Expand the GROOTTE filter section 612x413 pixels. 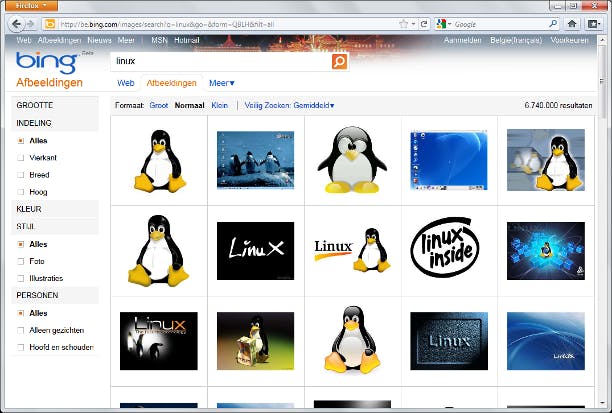click(55, 105)
